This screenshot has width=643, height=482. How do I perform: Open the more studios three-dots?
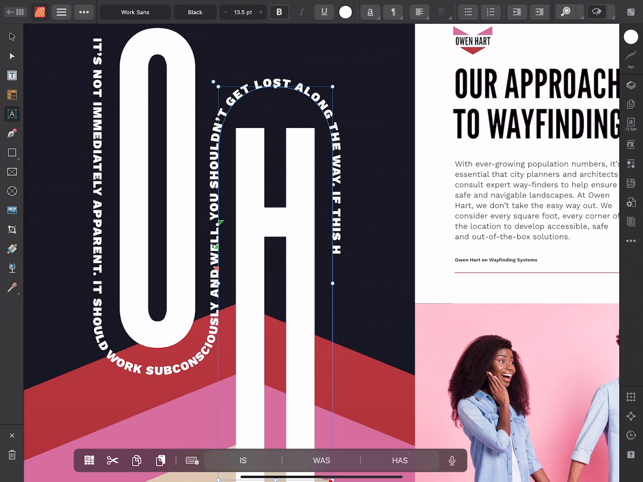[x=631, y=241]
